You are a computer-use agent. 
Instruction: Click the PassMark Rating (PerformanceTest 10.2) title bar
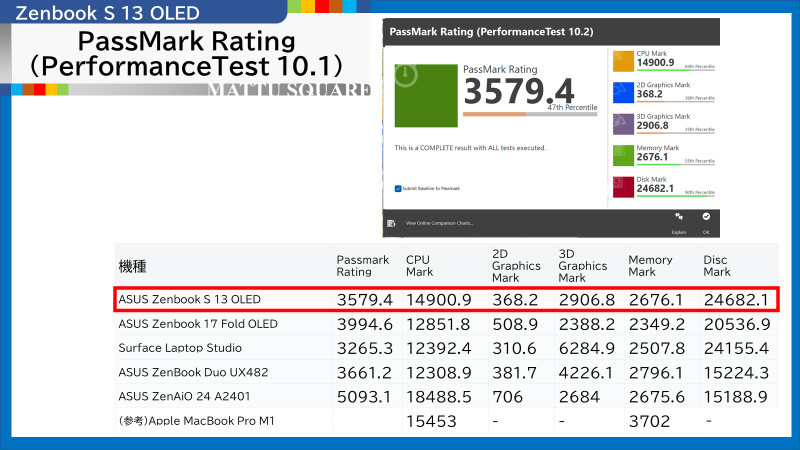(x=551, y=32)
